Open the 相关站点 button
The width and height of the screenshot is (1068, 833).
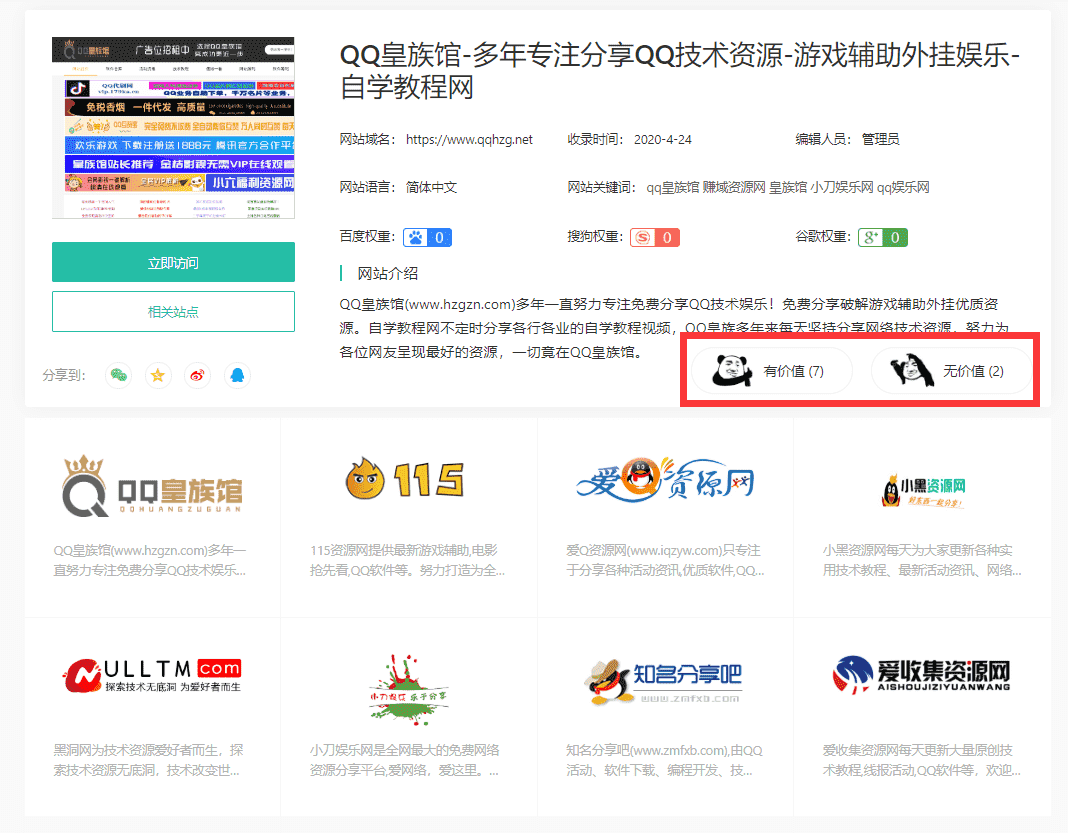pos(172,311)
